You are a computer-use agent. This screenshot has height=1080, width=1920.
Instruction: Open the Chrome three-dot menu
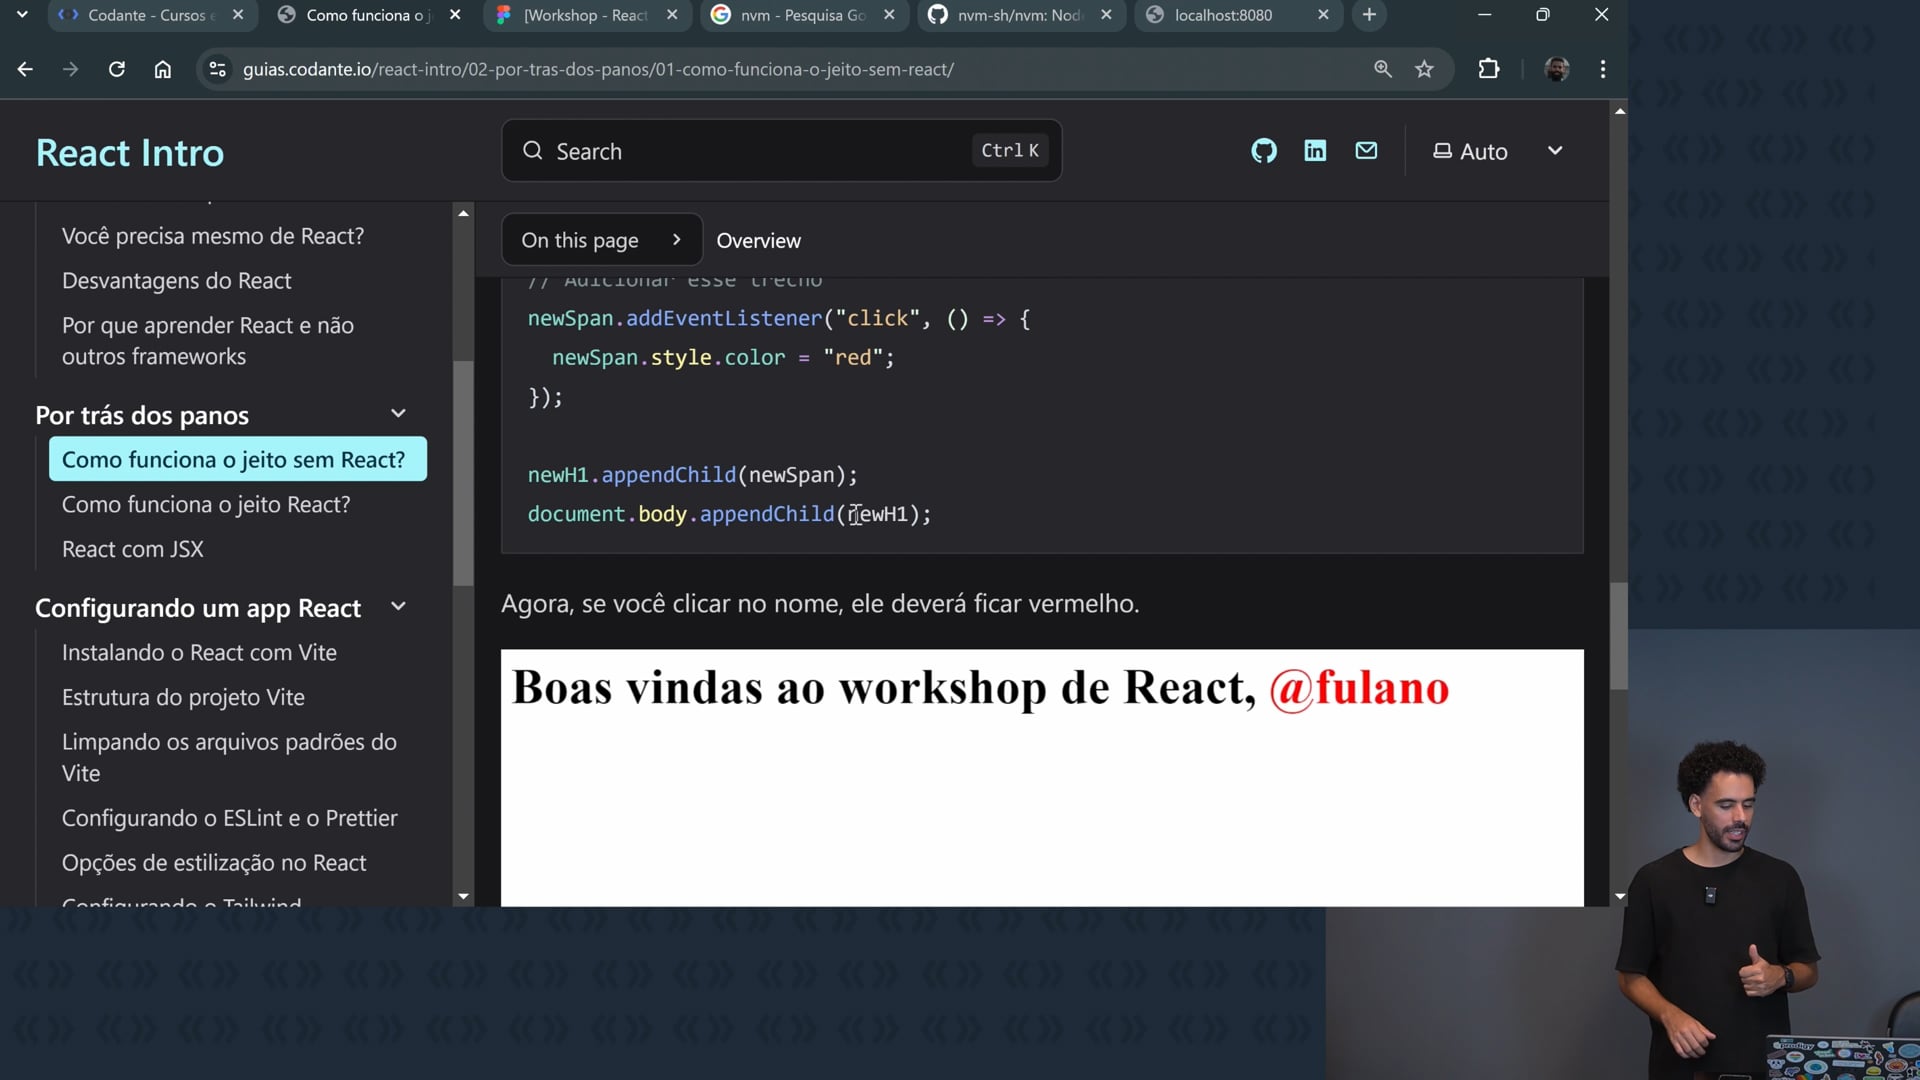(x=1602, y=69)
